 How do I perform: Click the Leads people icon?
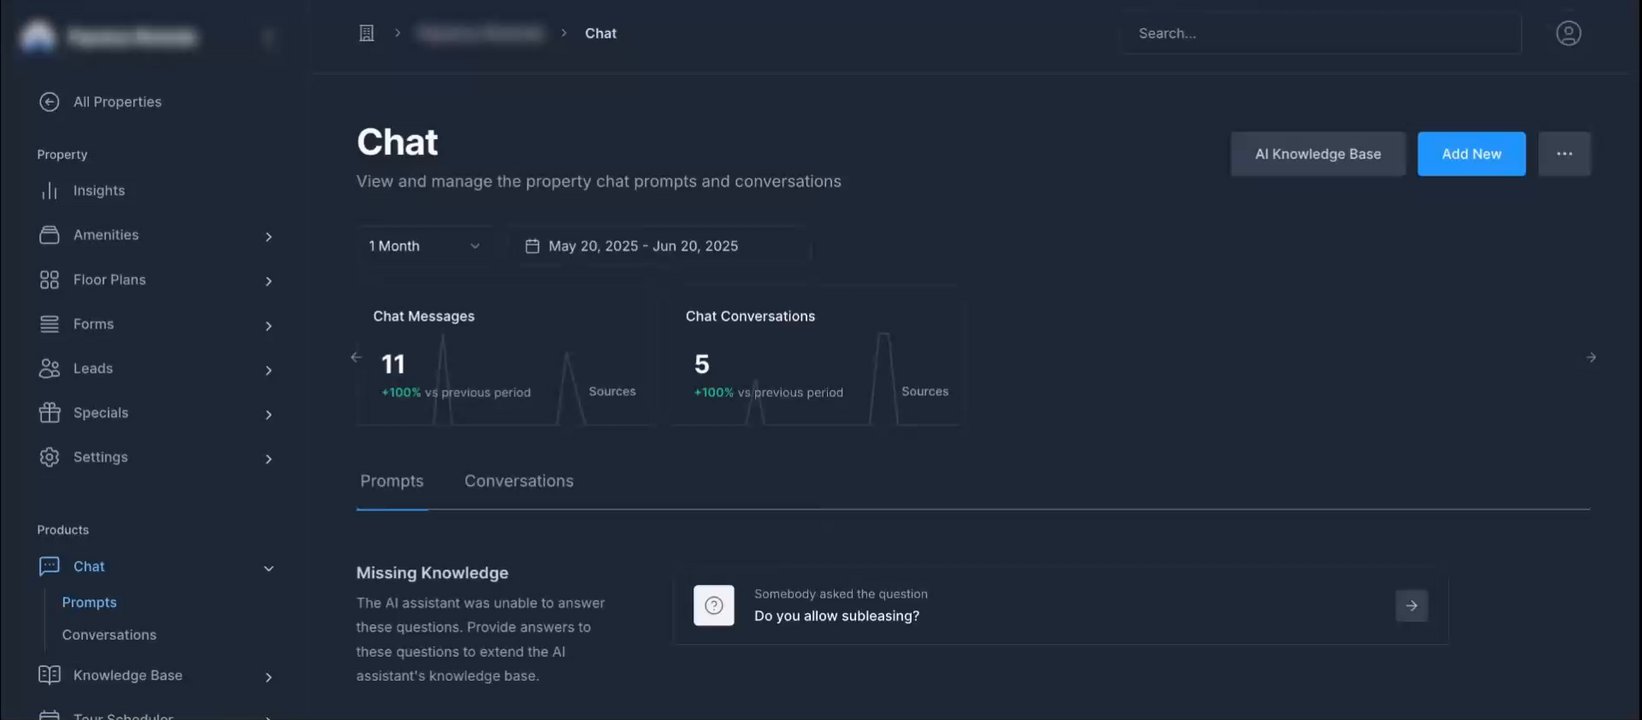(x=49, y=369)
